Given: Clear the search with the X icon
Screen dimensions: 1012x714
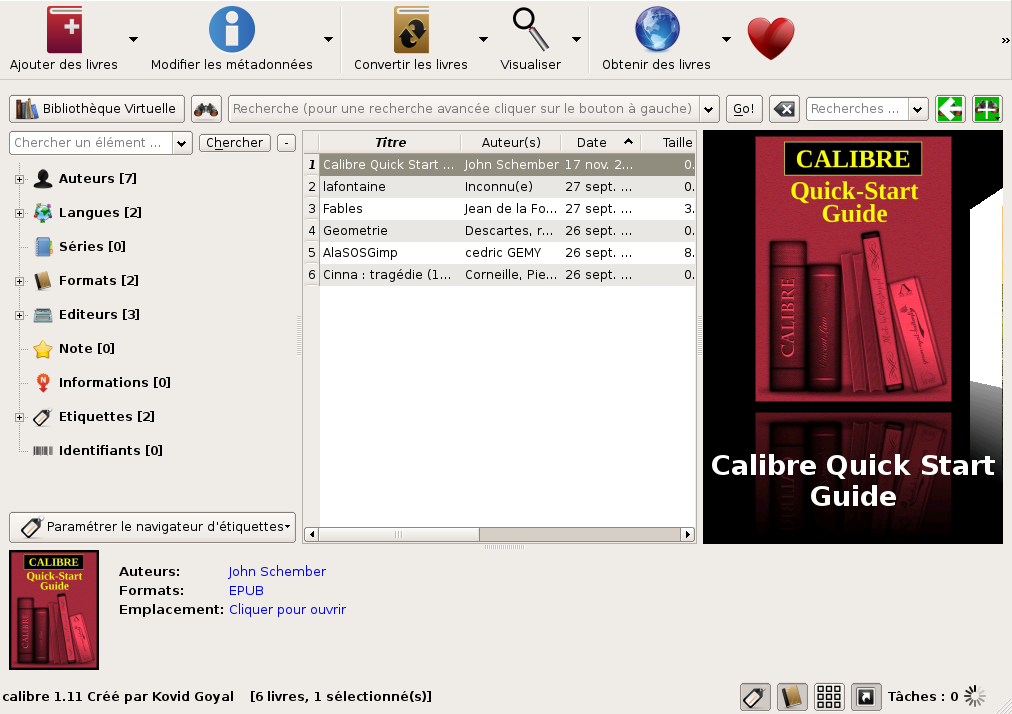Looking at the screenshot, I should (784, 108).
